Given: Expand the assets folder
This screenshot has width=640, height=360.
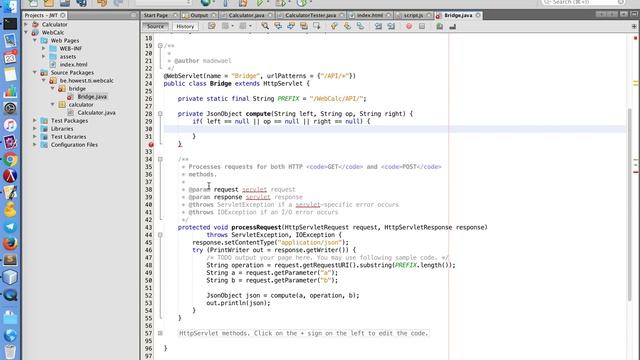Looking at the screenshot, I should coord(44,56).
